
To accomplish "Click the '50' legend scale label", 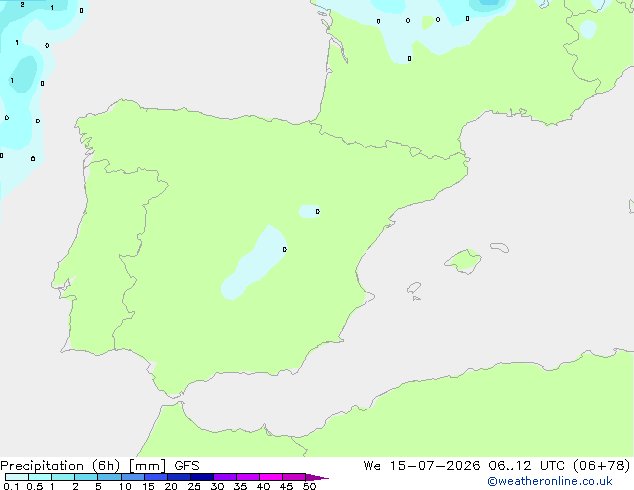I will point(309,486).
